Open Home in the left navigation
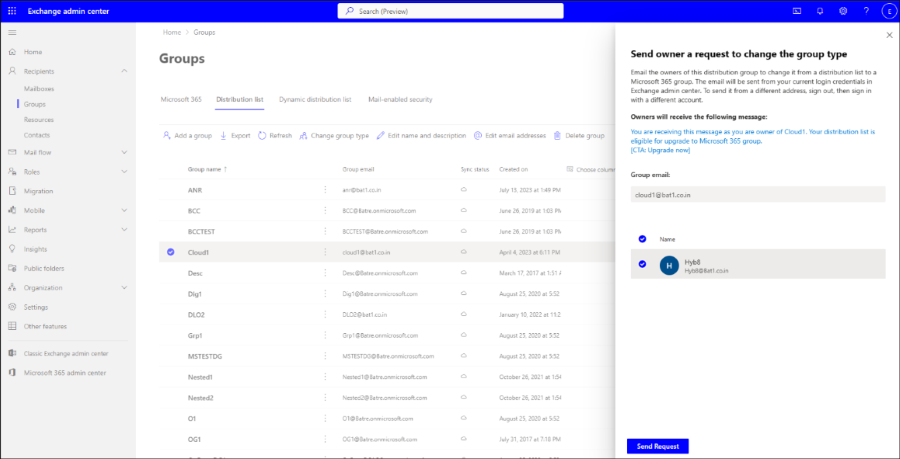This screenshot has height=459, width=900. (33, 52)
